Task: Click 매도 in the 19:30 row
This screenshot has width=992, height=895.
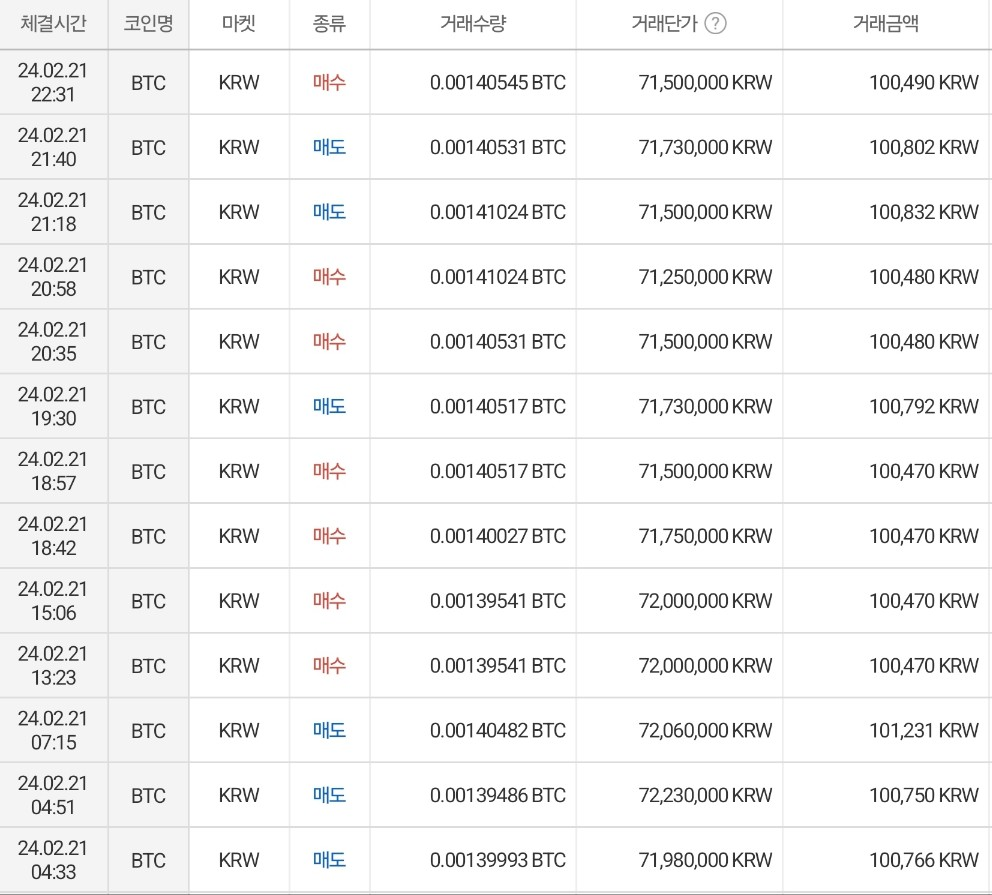Action: [x=329, y=406]
